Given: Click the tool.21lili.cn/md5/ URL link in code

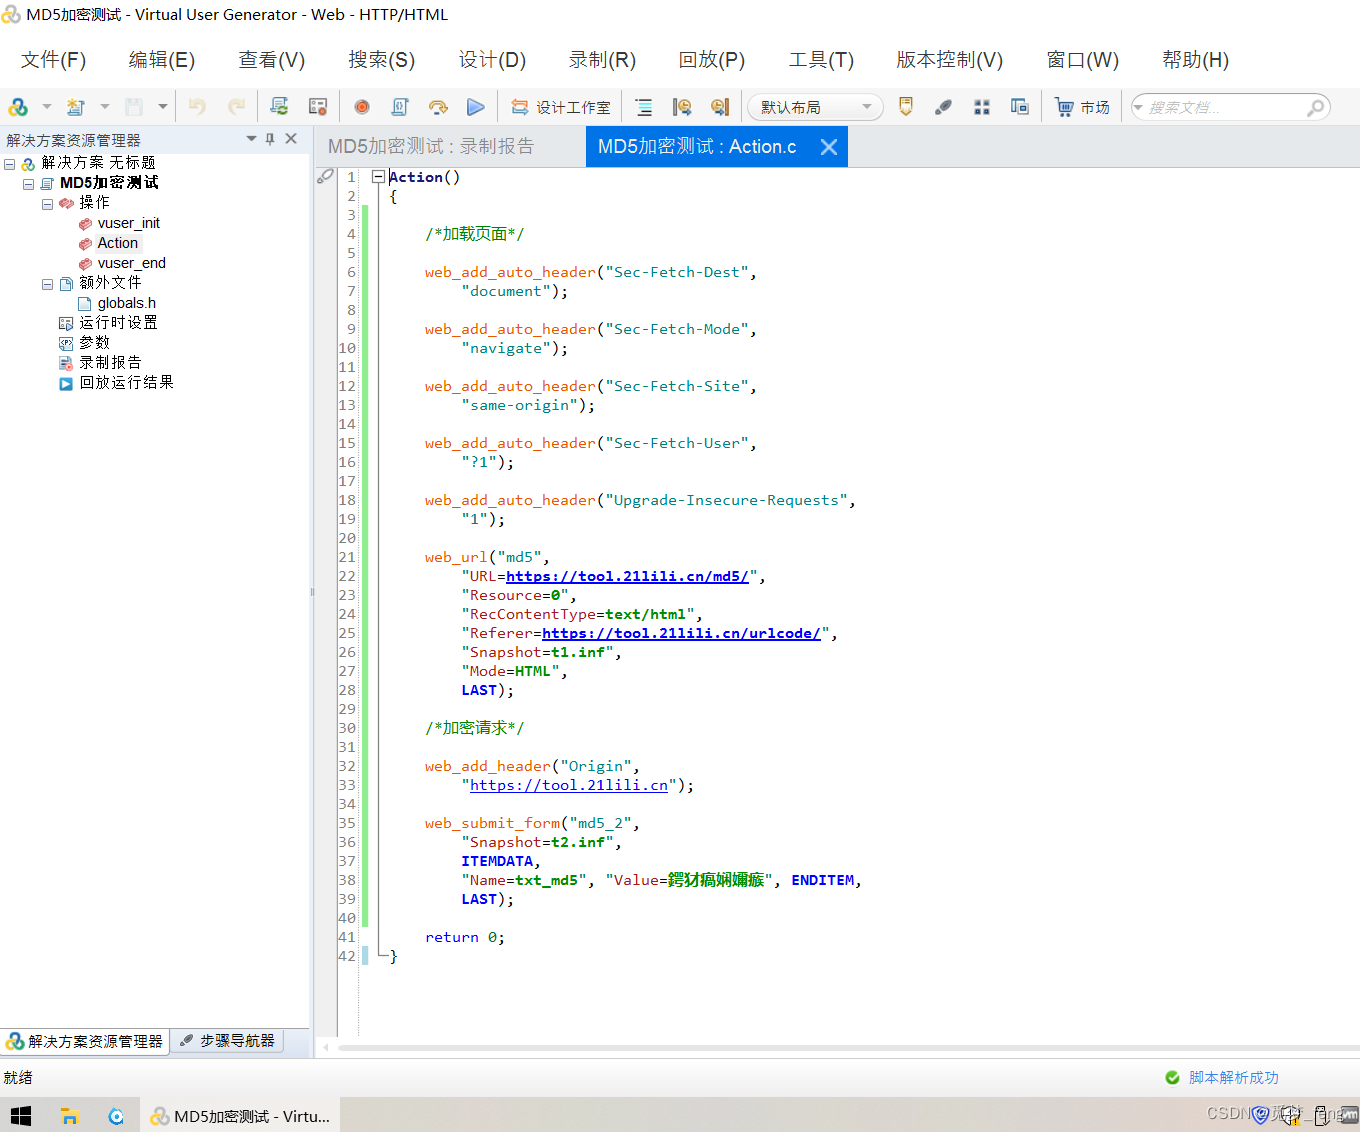Looking at the screenshot, I should pos(627,576).
